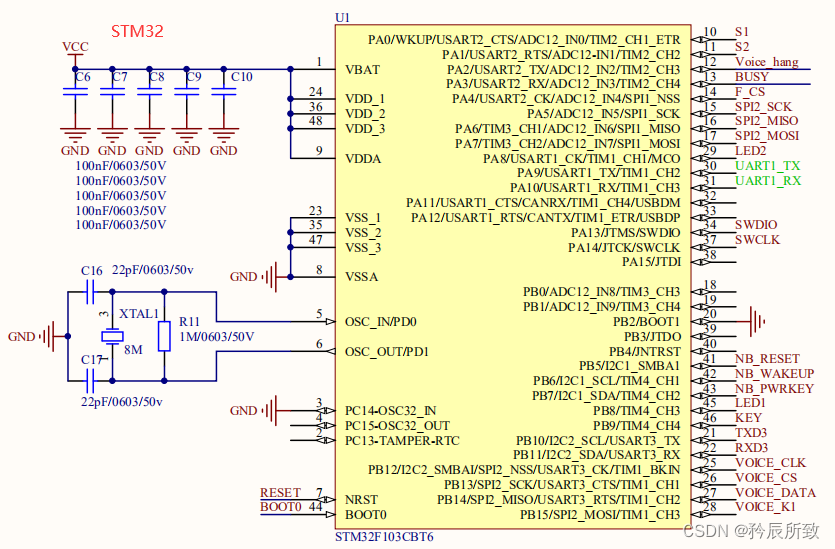Select capacitor C9 symbol

186,92
